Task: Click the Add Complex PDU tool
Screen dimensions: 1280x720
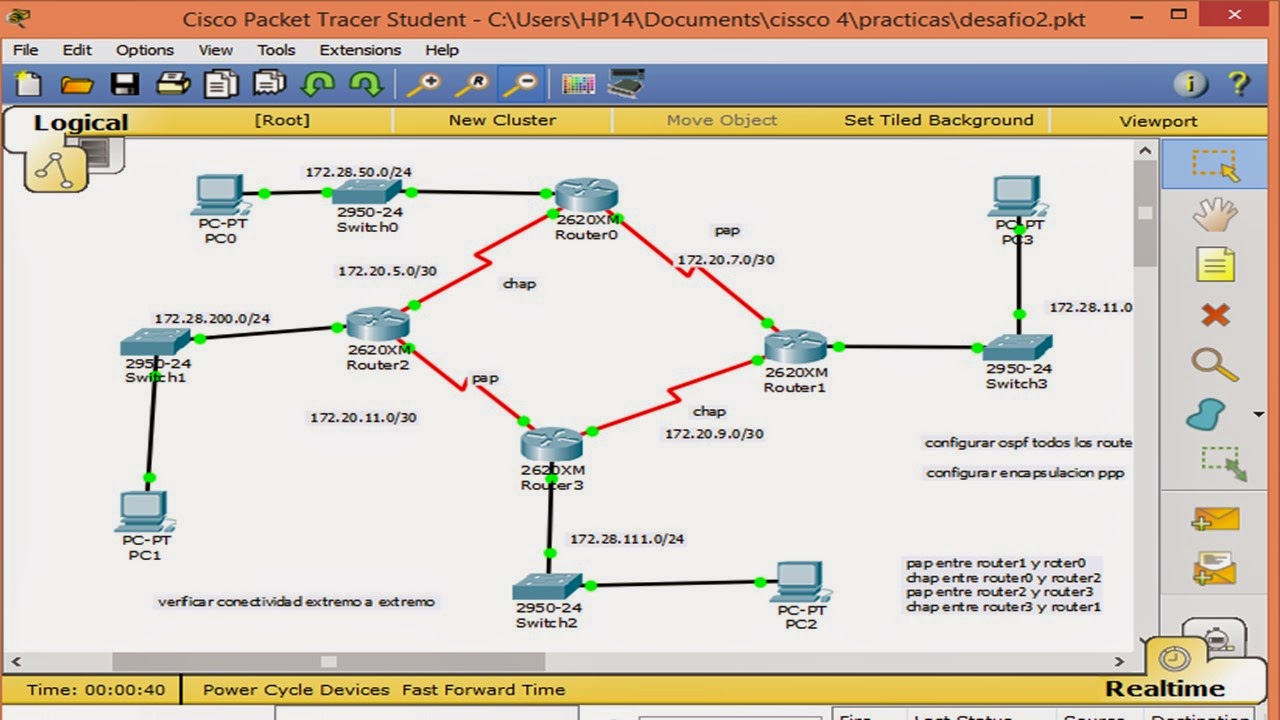Action: point(1213,568)
